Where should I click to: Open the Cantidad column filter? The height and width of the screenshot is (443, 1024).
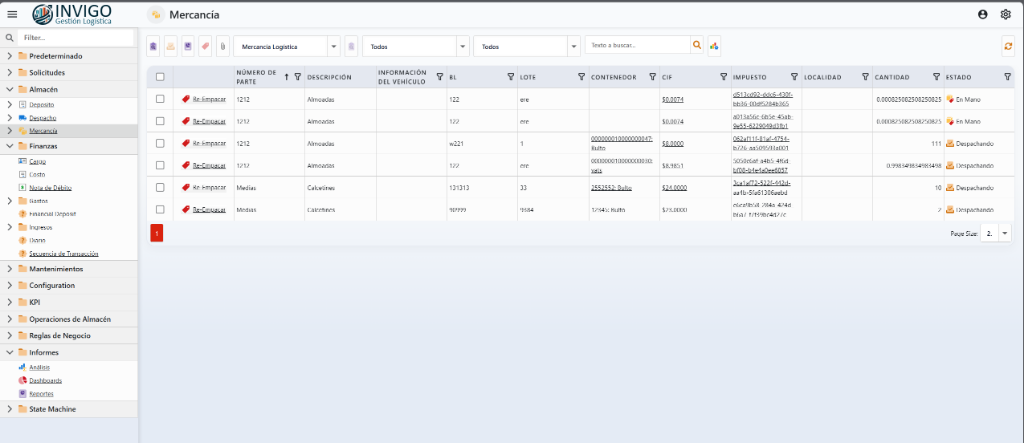[x=936, y=77]
